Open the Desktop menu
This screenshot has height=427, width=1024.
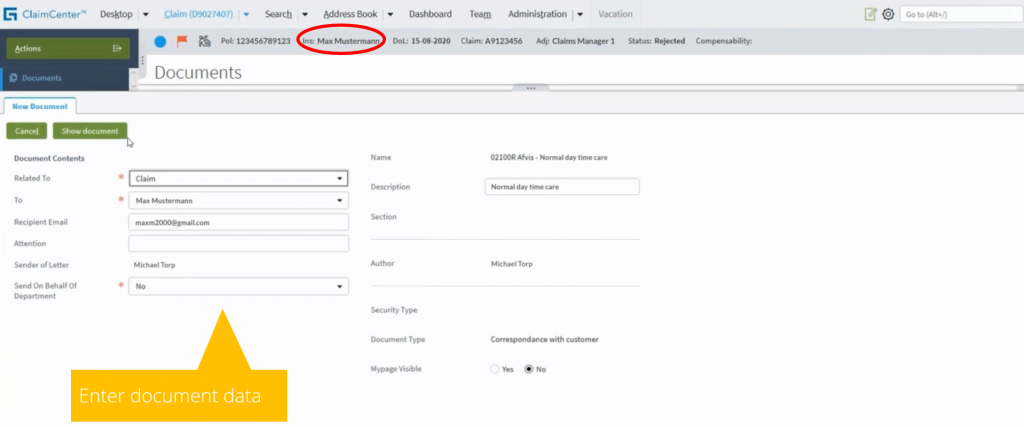click(116, 14)
